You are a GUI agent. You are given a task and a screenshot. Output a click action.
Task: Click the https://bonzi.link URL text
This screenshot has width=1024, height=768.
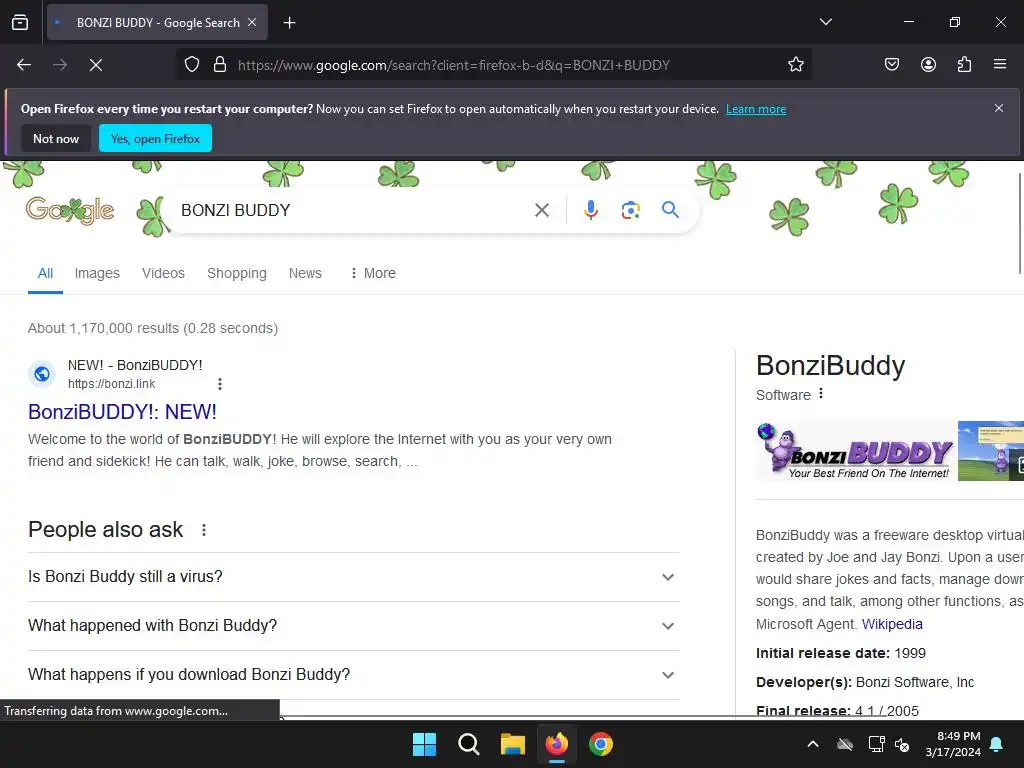(x=112, y=384)
